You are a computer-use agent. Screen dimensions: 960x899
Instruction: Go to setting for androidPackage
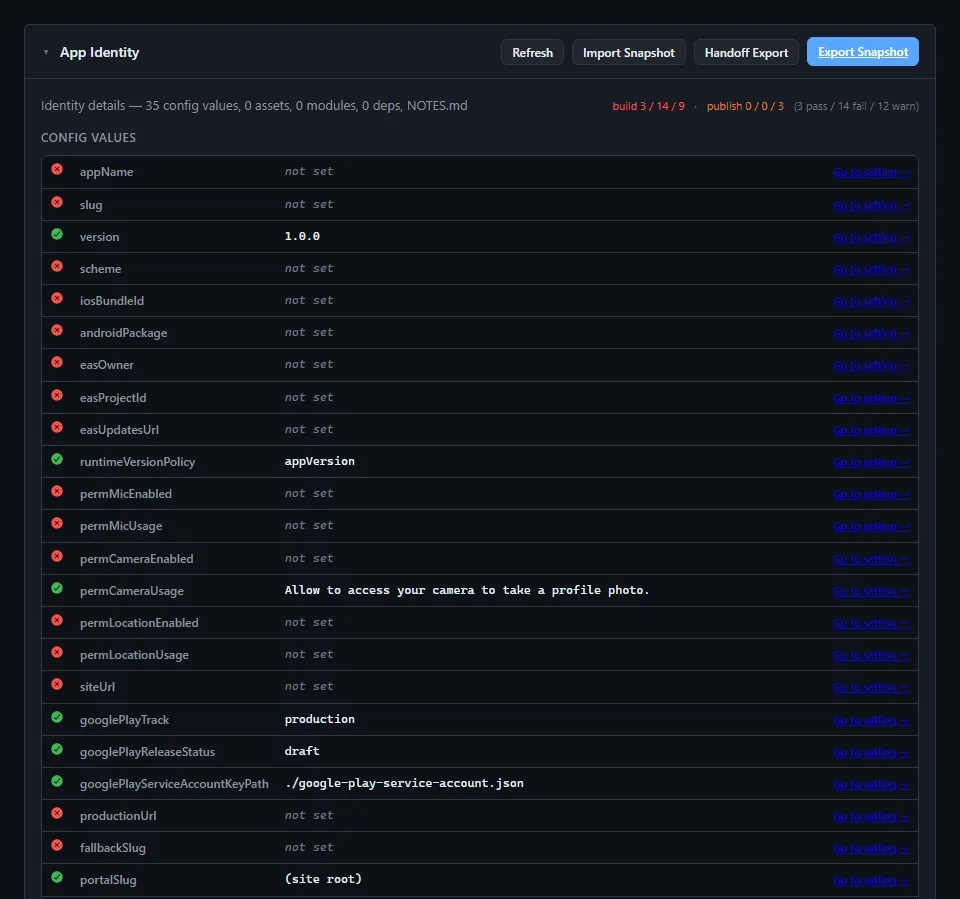click(871, 333)
